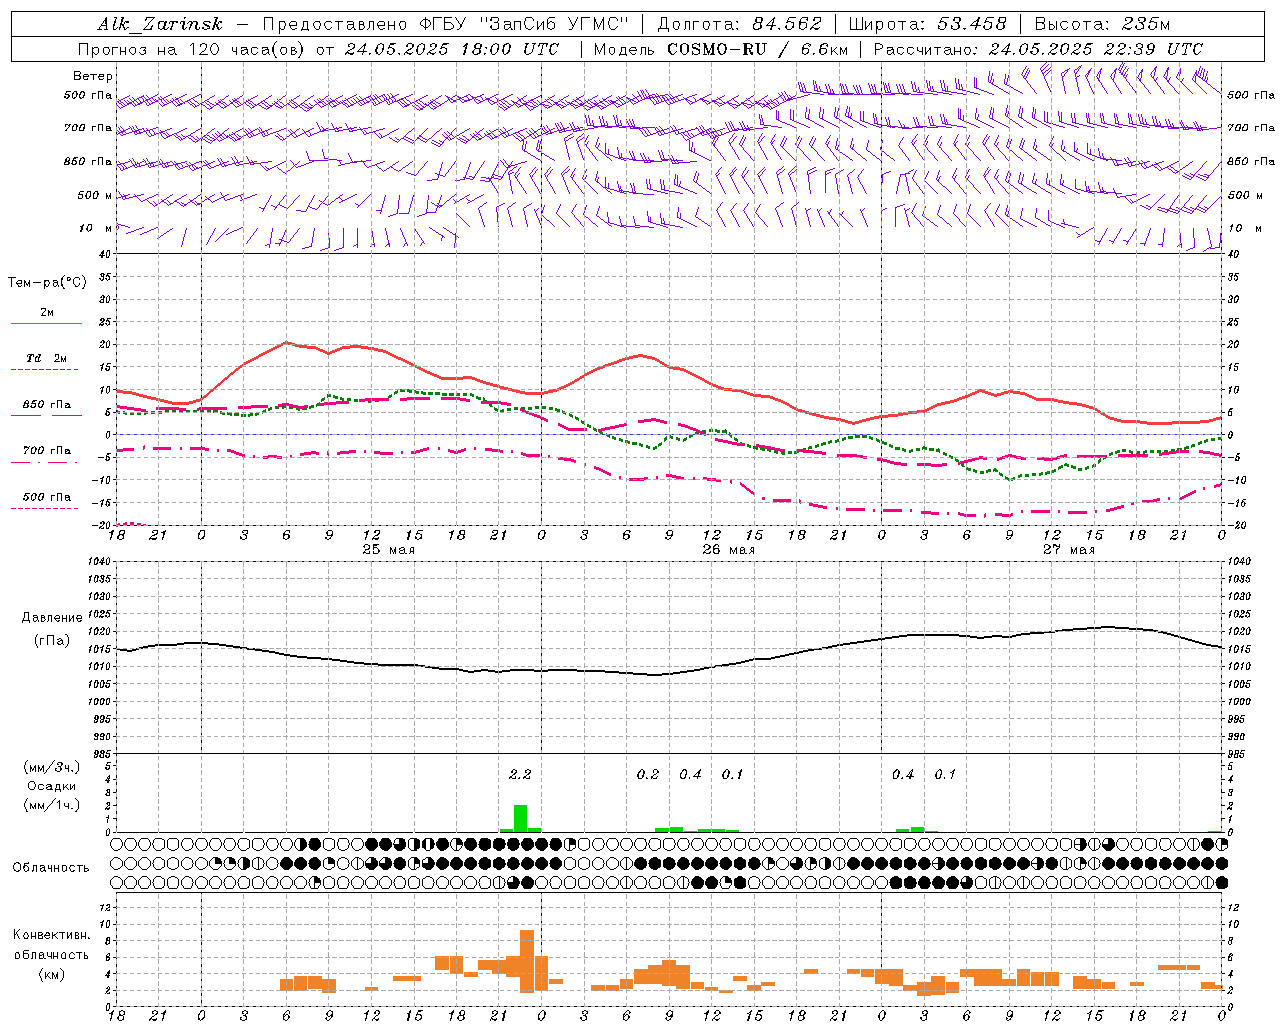
Task: Select the 27 мая date label
Action: [x=1068, y=550]
